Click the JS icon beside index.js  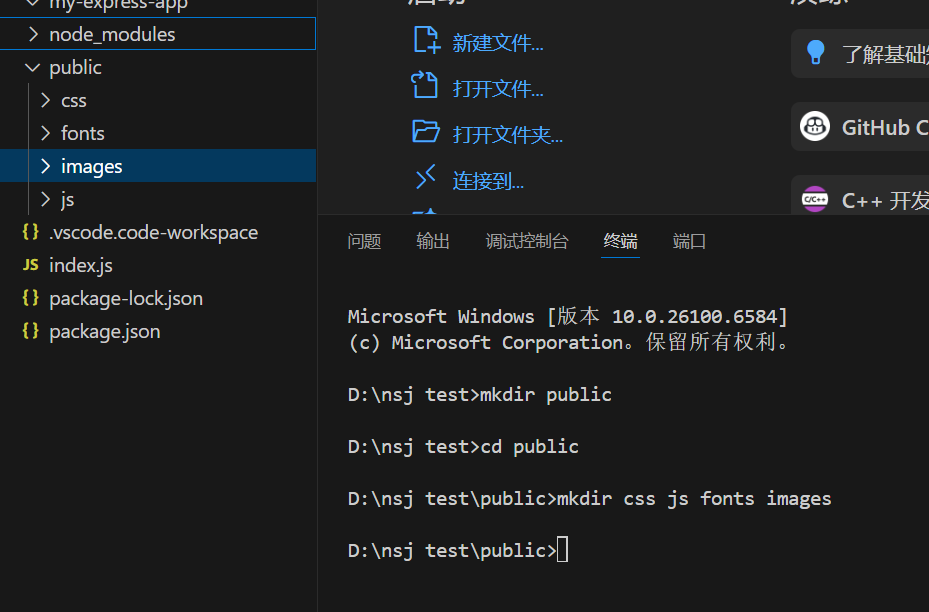pyautogui.click(x=31, y=266)
